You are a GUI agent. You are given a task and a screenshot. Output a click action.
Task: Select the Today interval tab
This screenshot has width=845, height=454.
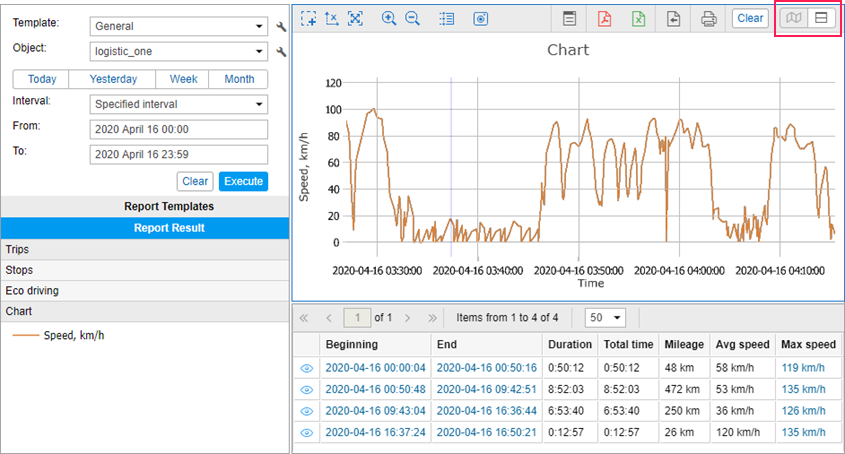(41, 79)
